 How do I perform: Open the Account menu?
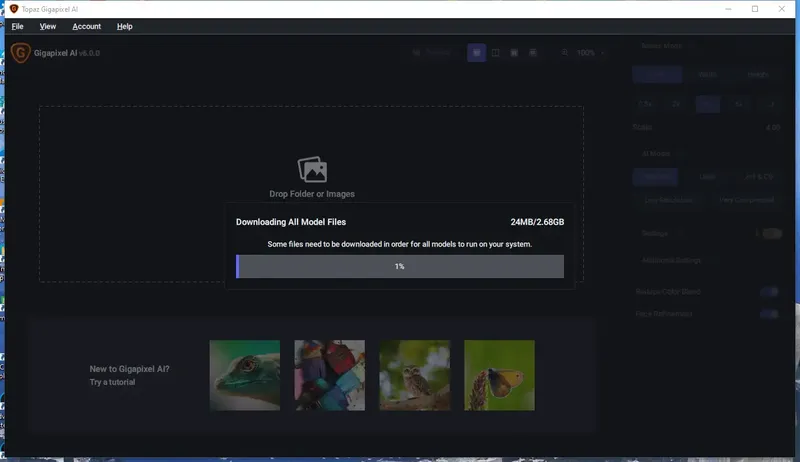point(86,27)
